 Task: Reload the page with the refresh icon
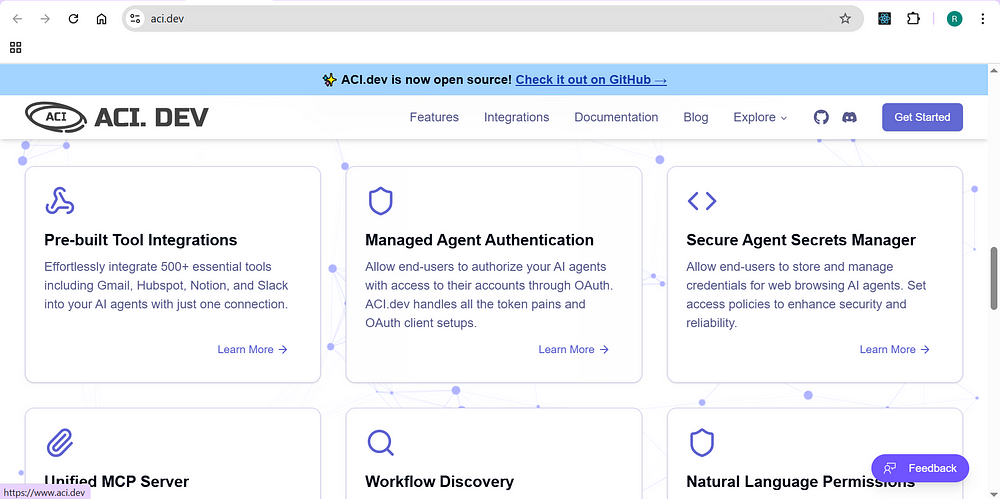73,19
